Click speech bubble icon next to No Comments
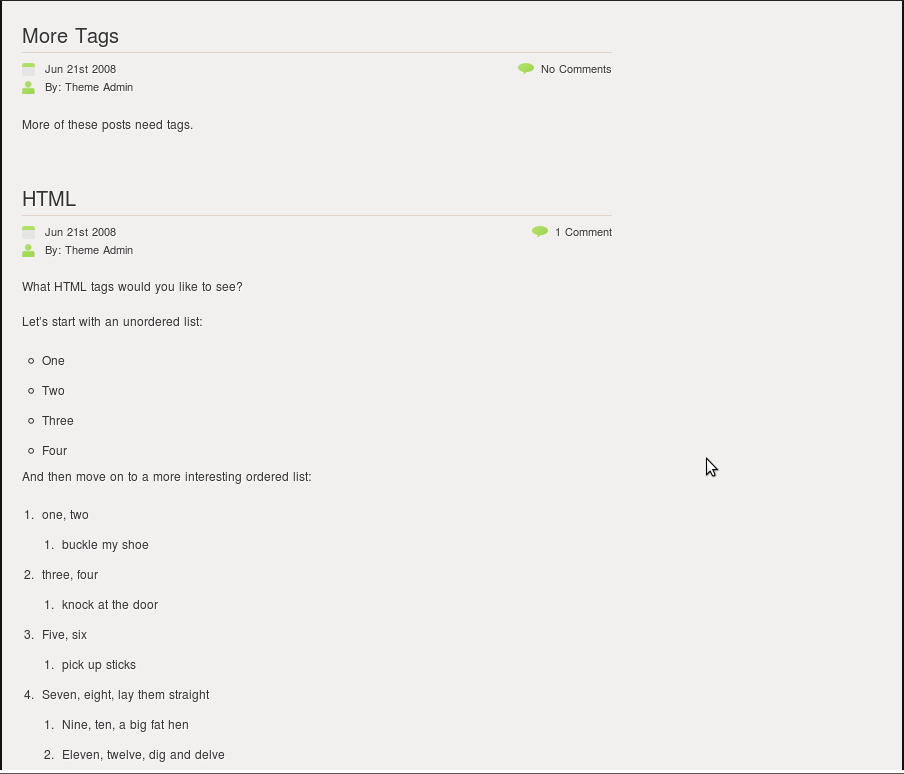904x774 pixels. point(526,69)
